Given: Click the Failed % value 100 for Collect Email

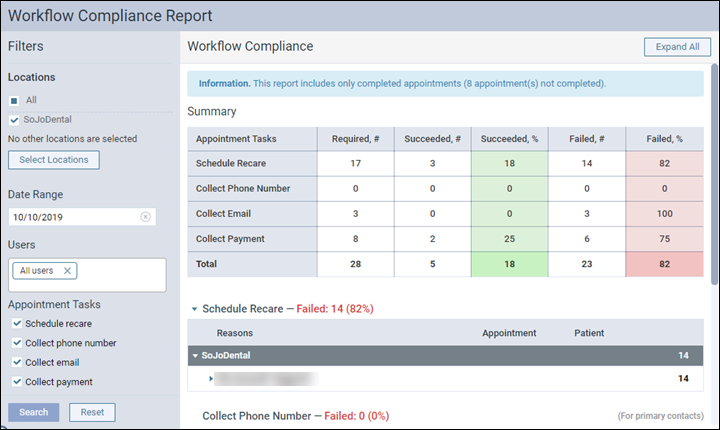Looking at the screenshot, I should coord(664,214).
